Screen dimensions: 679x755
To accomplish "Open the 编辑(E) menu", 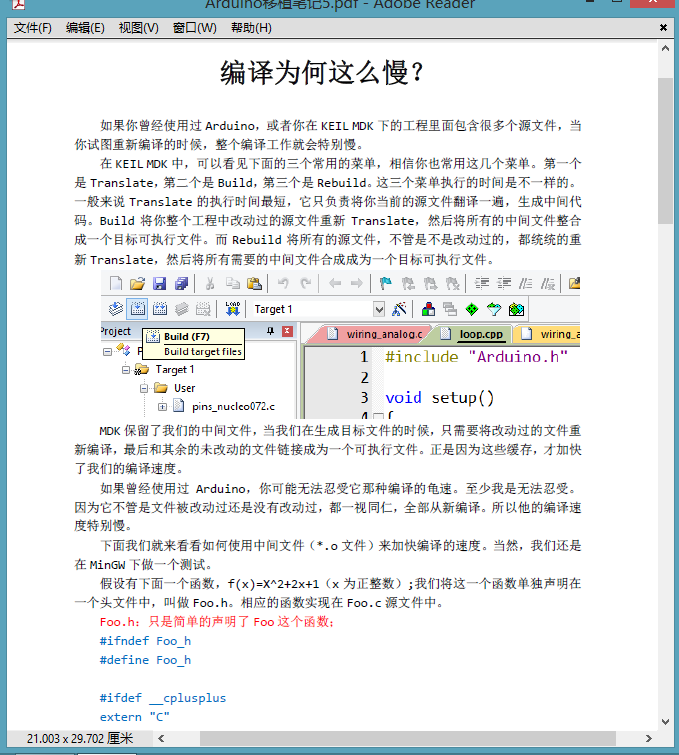I will [85, 28].
